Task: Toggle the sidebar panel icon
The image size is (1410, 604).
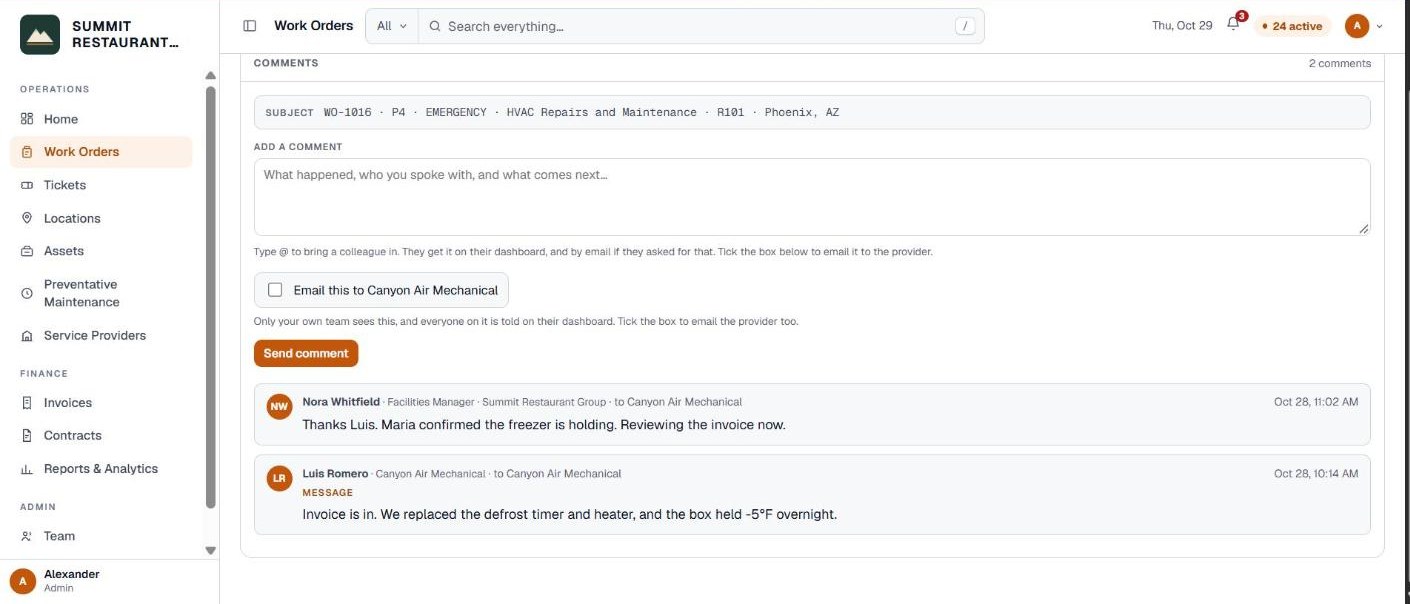Action: pos(250,26)
